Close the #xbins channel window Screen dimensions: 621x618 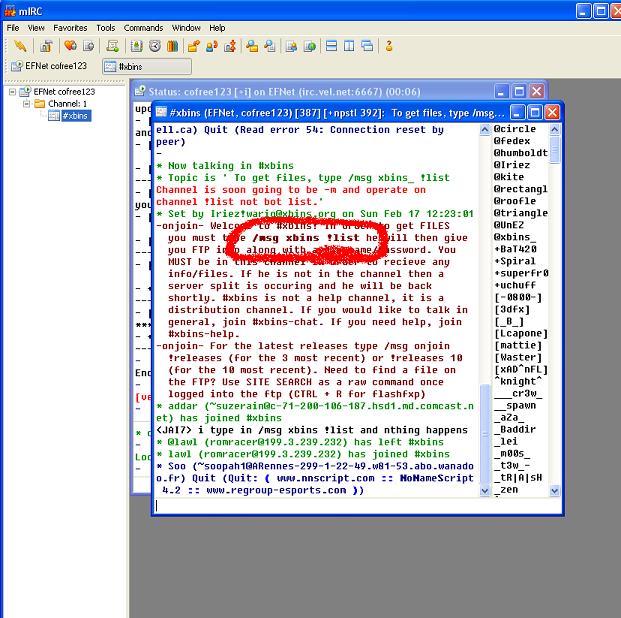[552, 113]
